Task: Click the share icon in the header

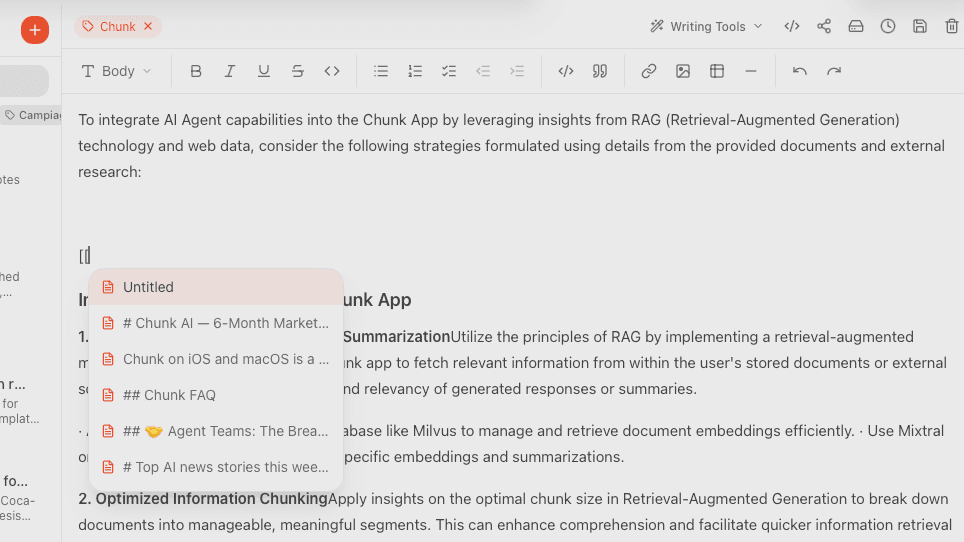Action: tap(824, 27)
